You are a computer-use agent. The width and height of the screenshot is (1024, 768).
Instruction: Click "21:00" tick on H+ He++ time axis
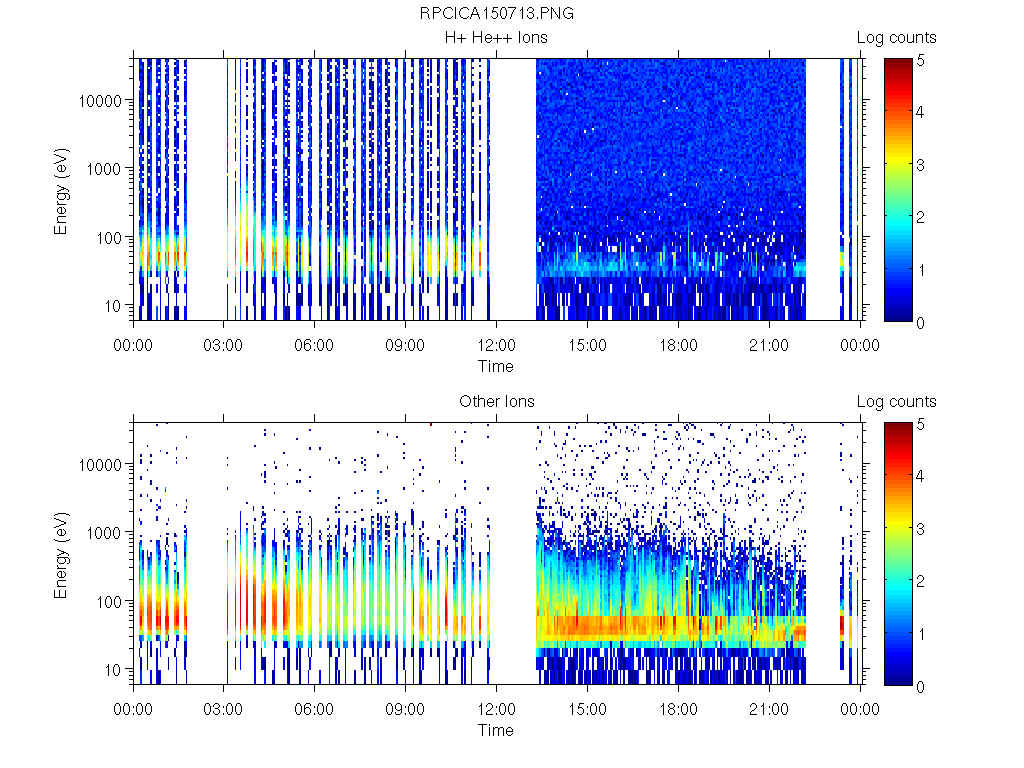coord(769,345)
